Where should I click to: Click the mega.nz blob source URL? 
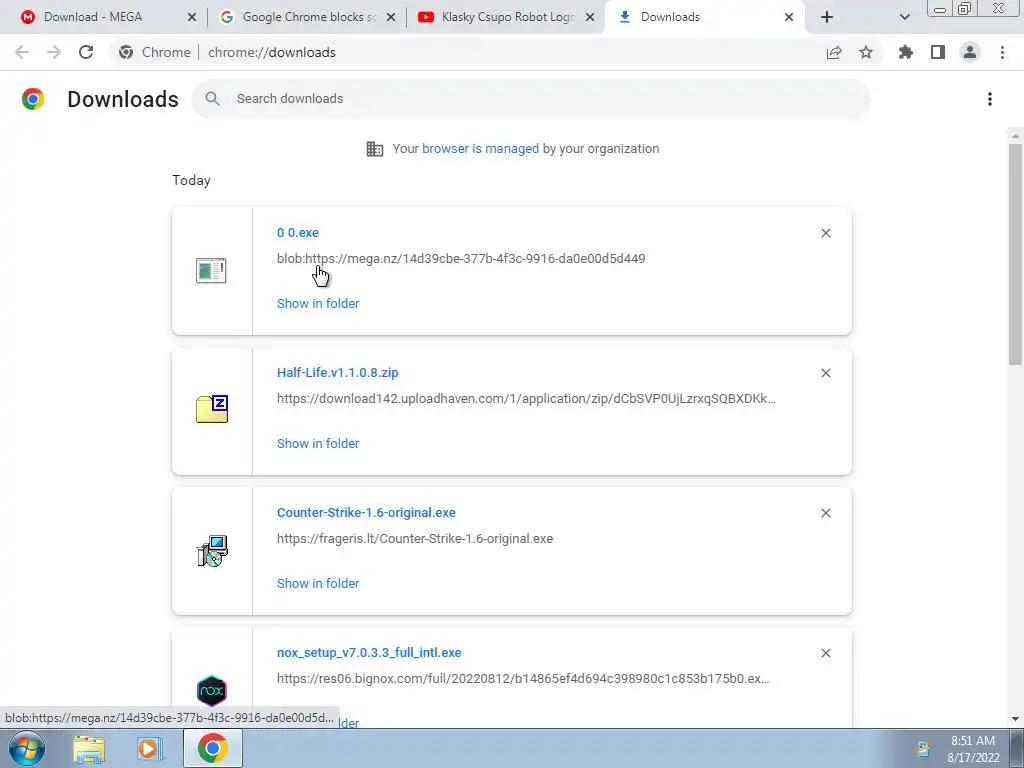[461, 259]
